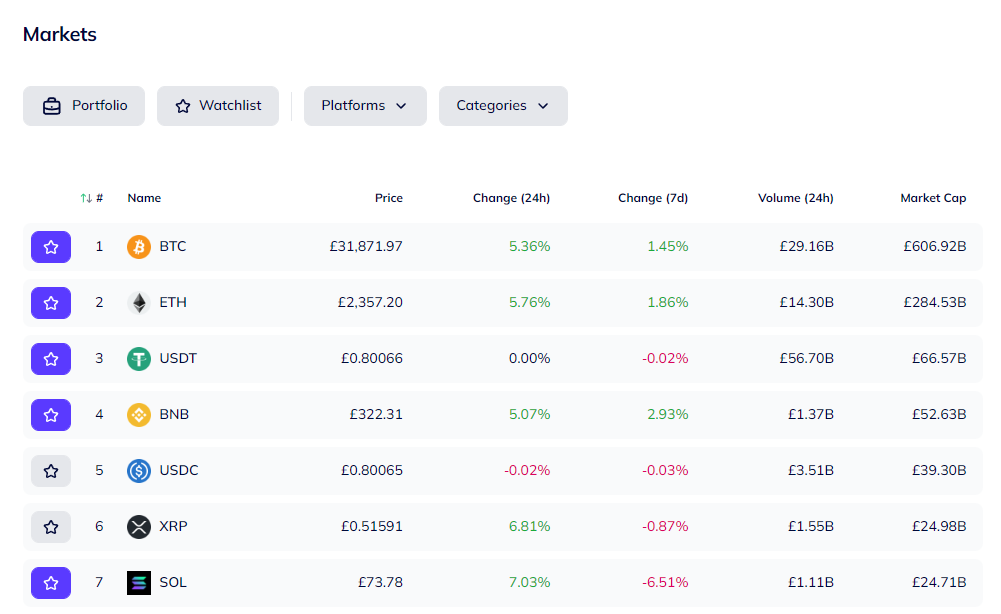Click the Tether USDT logo icon
Image resolution: width=1001 pixels, height=614 pixels.
(139, 359)
